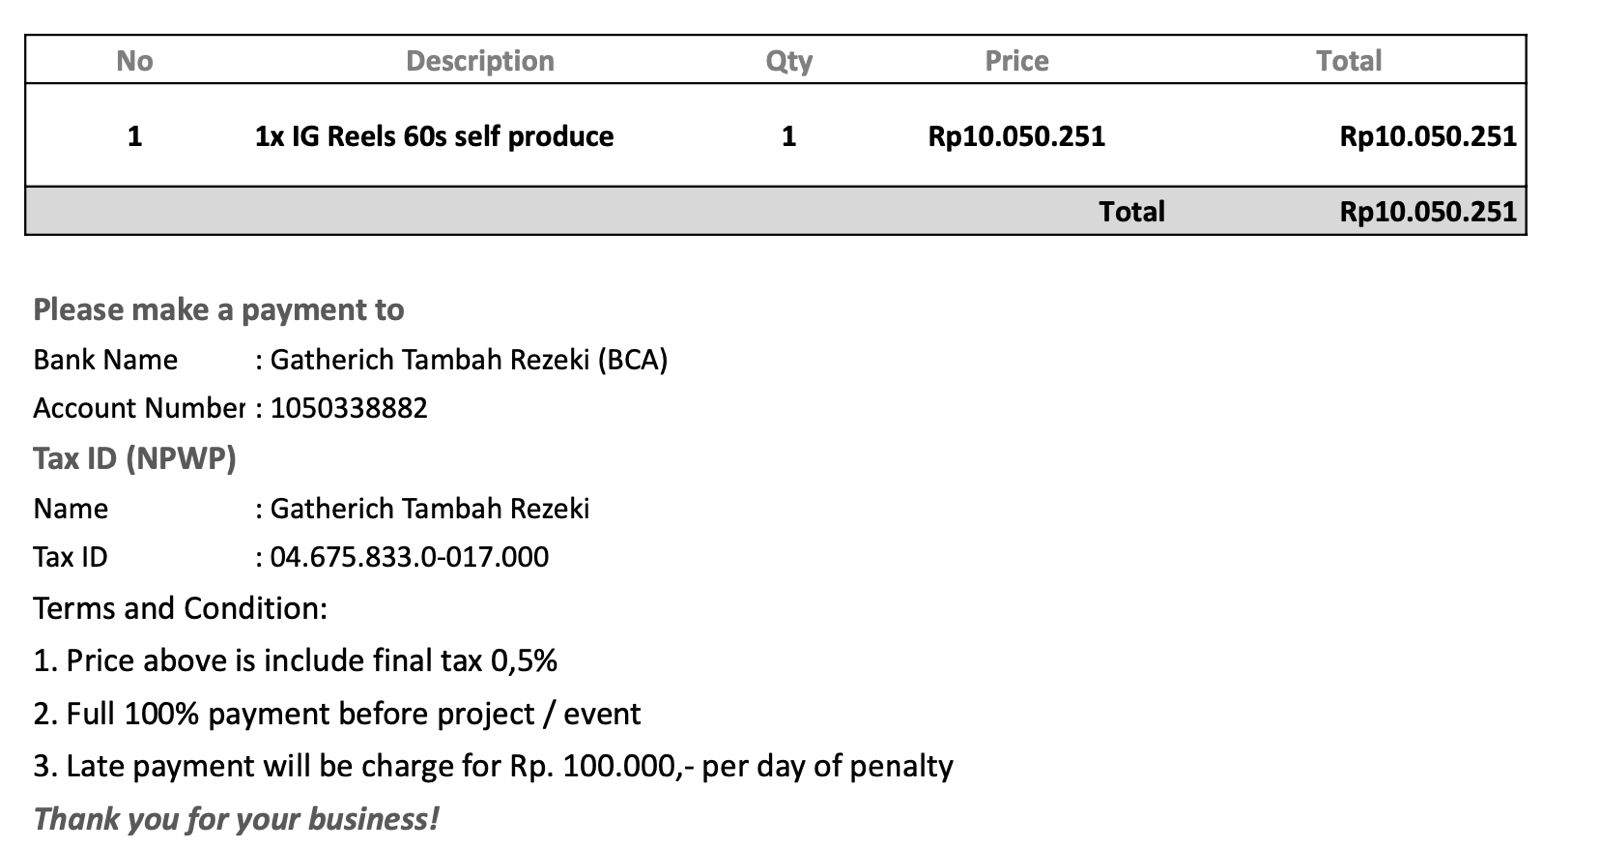Click the 'Tax ID (NPWP)' heading
The width and height of the screenshot is (1600, 850).
(x=135, y=458)
